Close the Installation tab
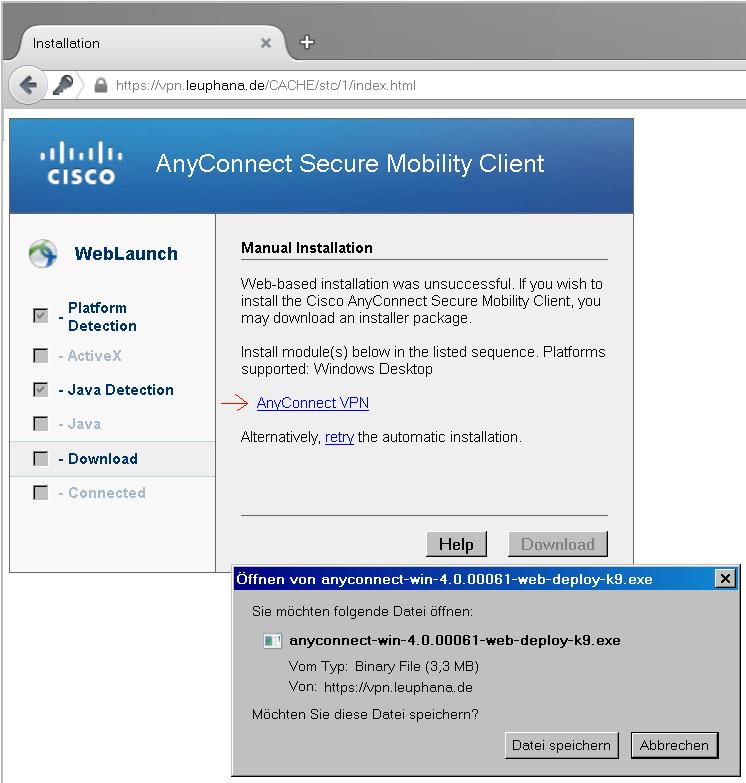746x783 pixels. [x=266, y=43]
